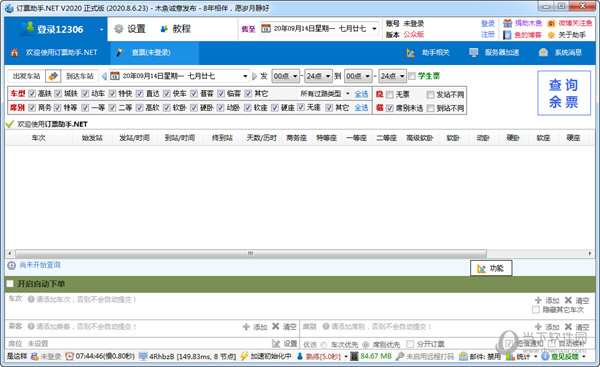600x367 pixels.
Task: Click 全选 in the 车型 row
Action: (361, 94)
